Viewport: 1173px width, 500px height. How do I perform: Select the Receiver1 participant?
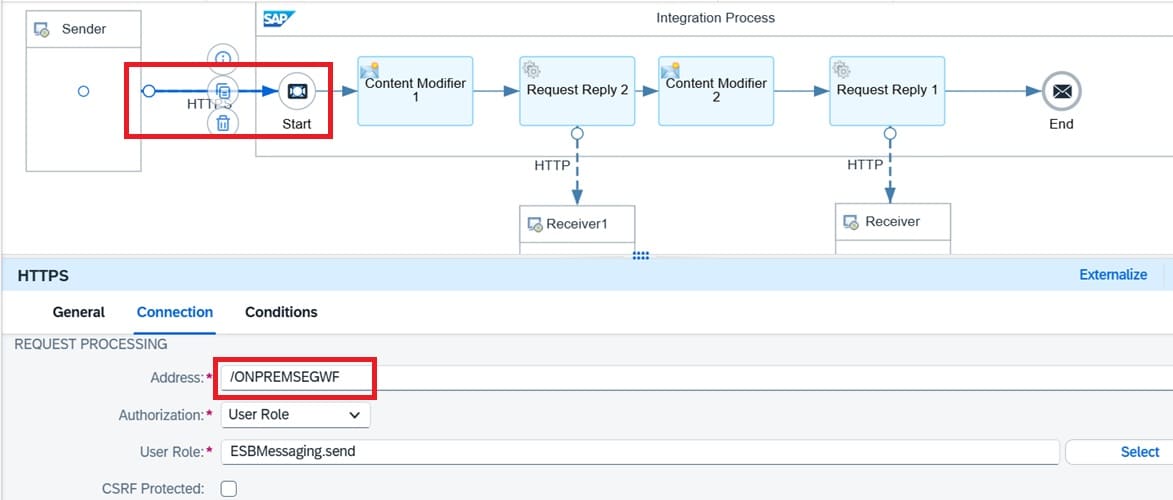(577, 223)
